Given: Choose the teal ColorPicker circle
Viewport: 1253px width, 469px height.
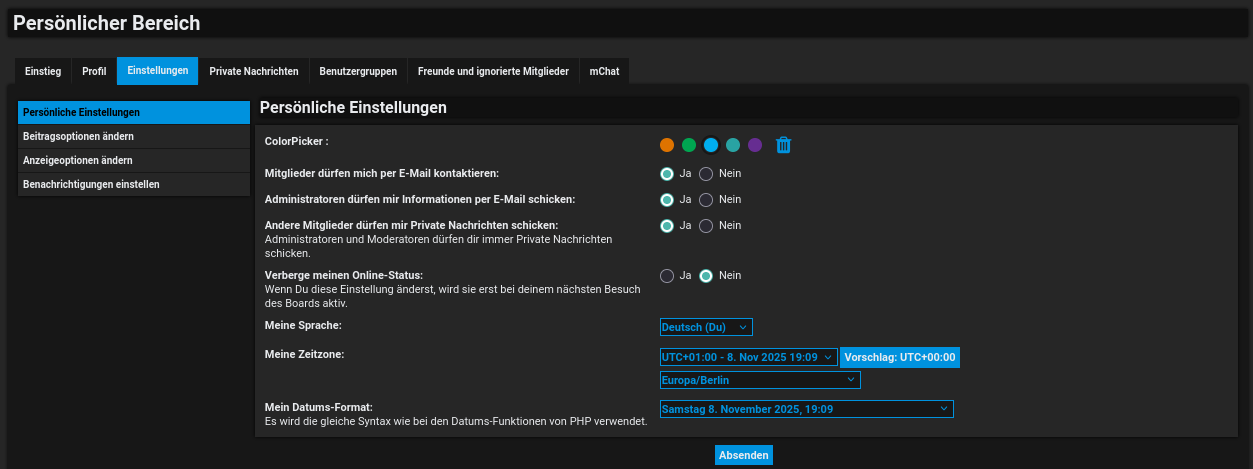Looking at the screenshot, I should (733, 145).
